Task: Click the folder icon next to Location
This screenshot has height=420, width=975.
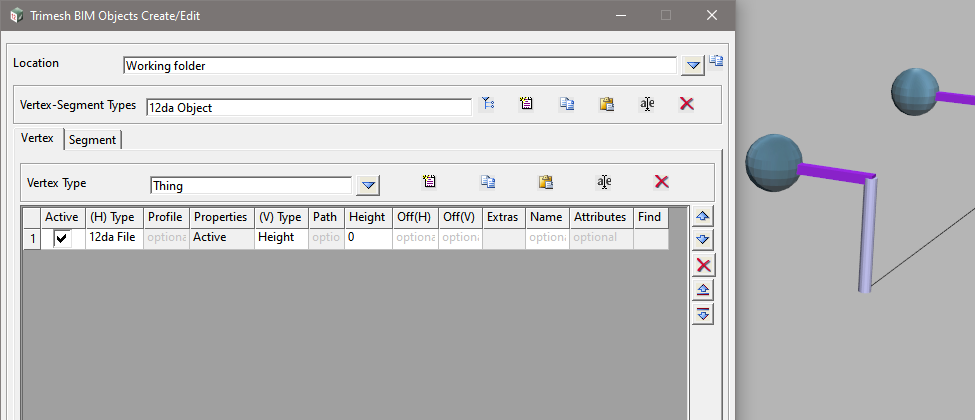Action: pos(717,62)
